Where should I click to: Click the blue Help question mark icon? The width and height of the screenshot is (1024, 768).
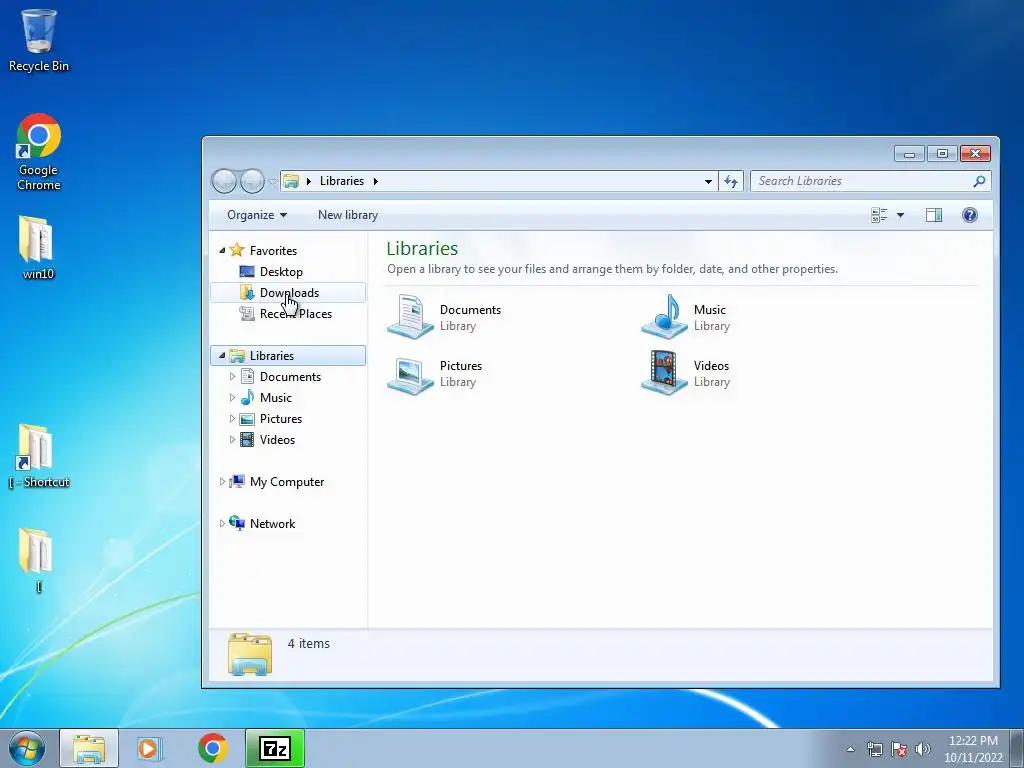click(x=970, y=215)
